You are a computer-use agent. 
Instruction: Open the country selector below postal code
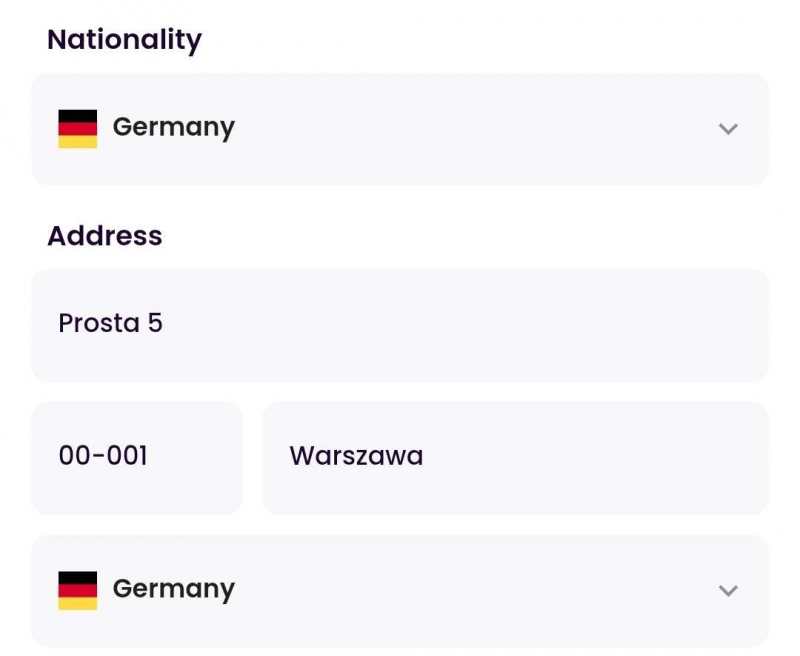tap(400, 591)
